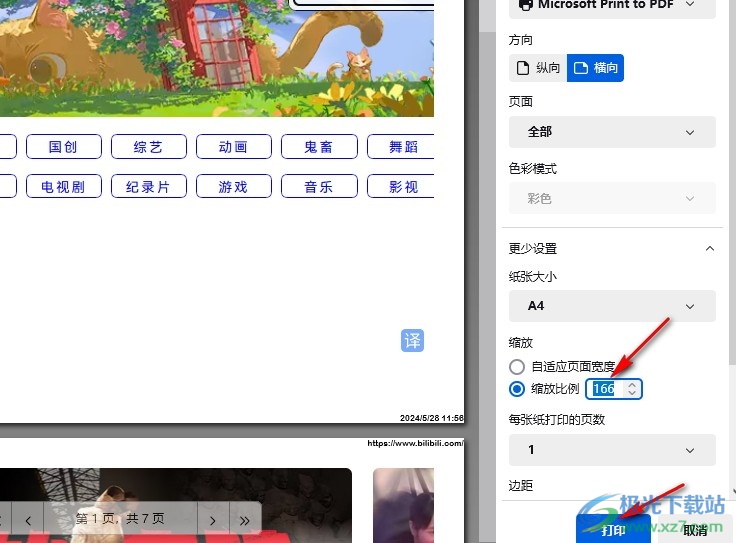The width and height of the screenshot is (736, 543).
Task: Open the disabled 色彩模式 dropdown showing 彩色
Action: 612,199
